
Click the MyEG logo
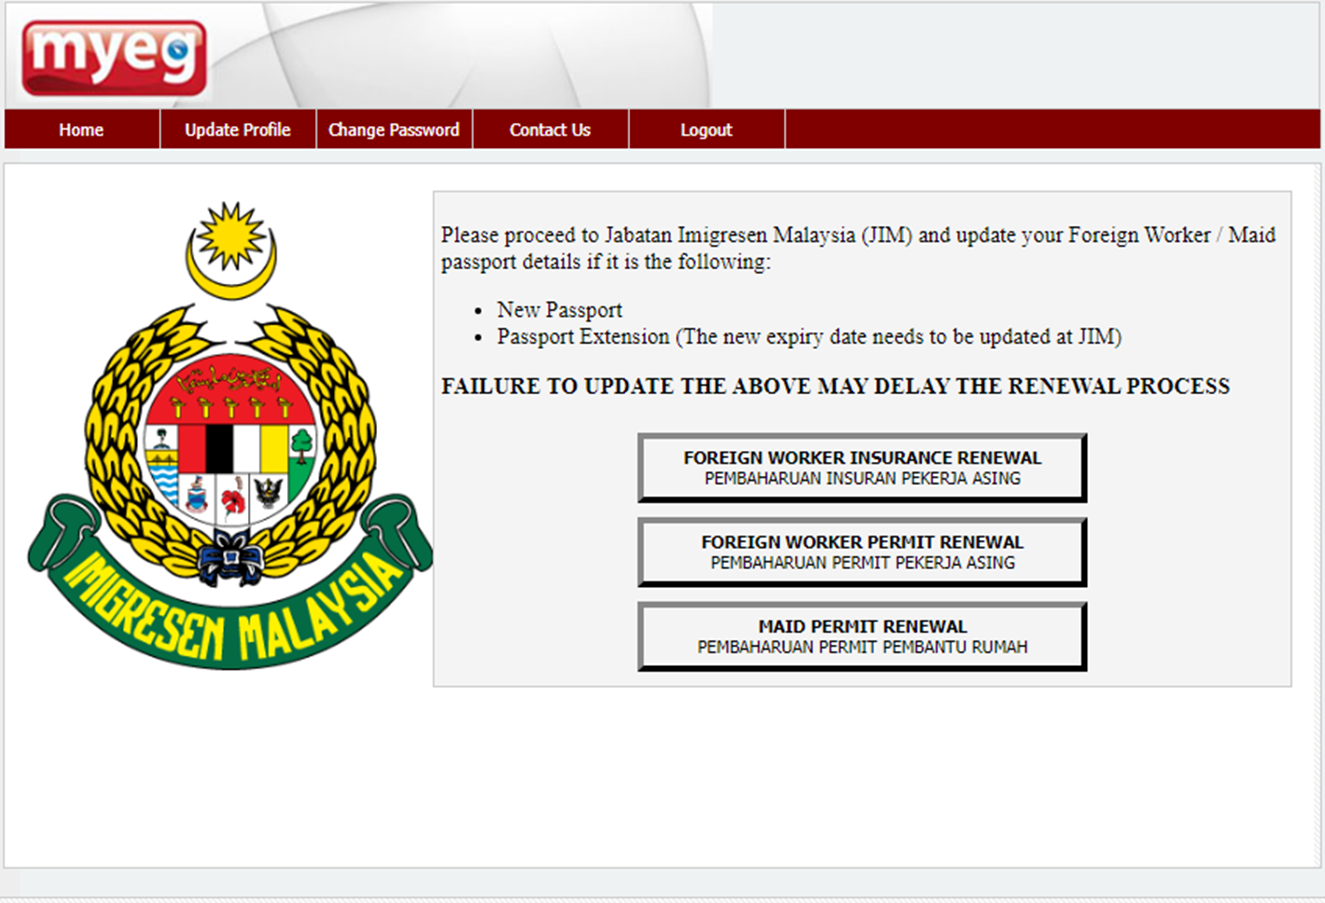click(x=114, y=58)
